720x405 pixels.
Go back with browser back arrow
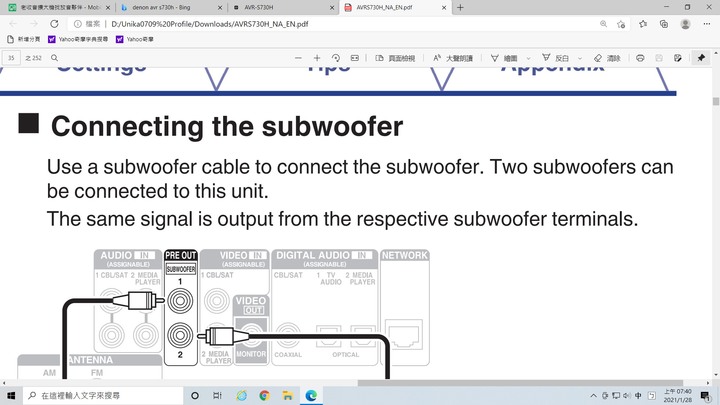click(x=13, y=24)
